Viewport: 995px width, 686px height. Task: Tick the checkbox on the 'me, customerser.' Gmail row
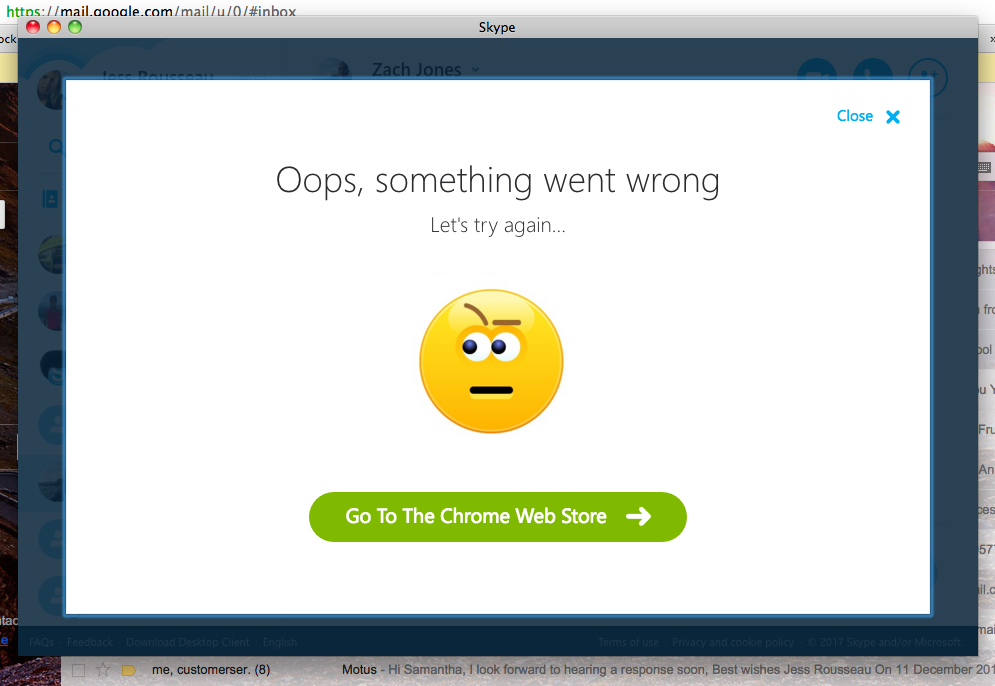point(79,670)
